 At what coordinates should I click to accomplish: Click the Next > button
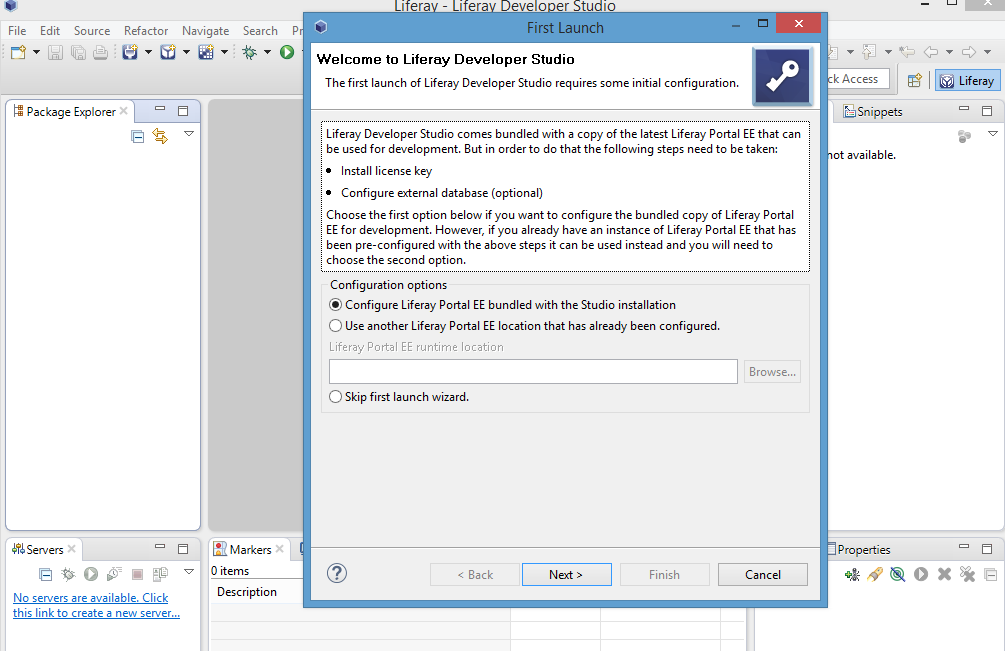tap(567, 575)
